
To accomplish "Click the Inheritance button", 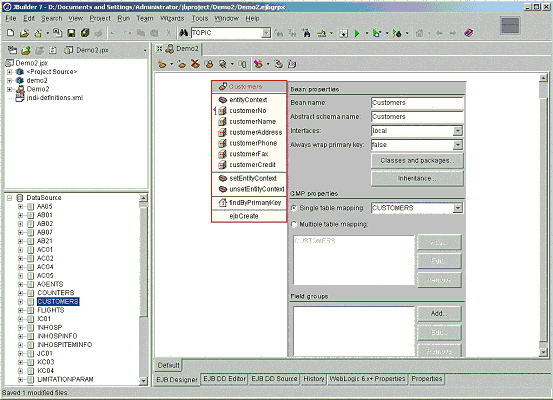I will [x=417, y=178].
